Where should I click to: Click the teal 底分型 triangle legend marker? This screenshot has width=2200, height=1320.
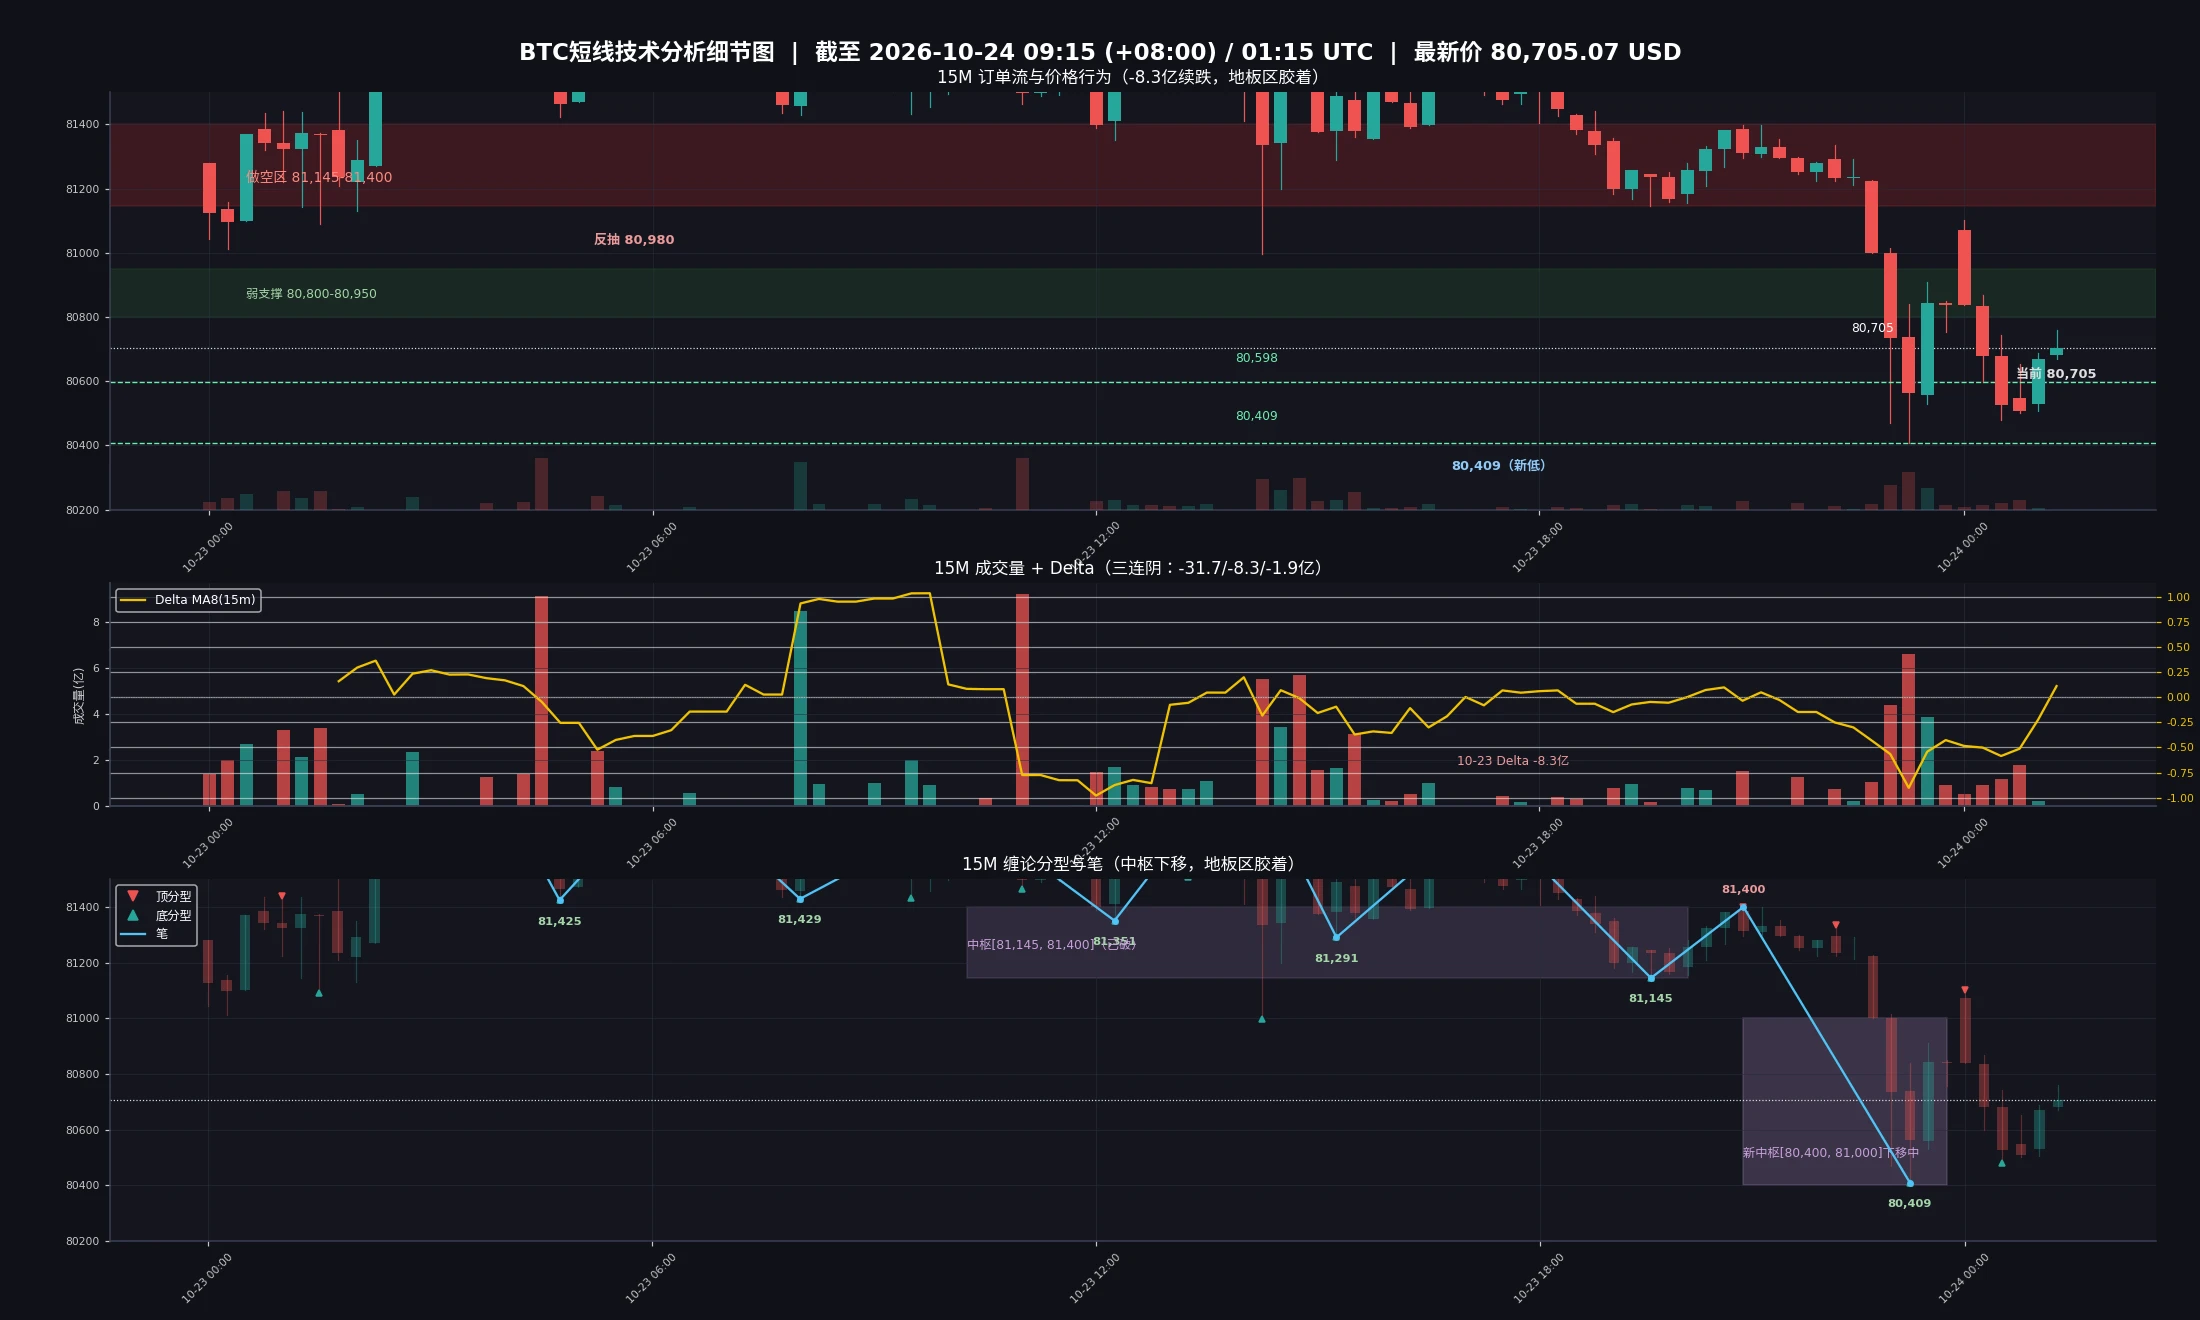(x=133, y=915)
